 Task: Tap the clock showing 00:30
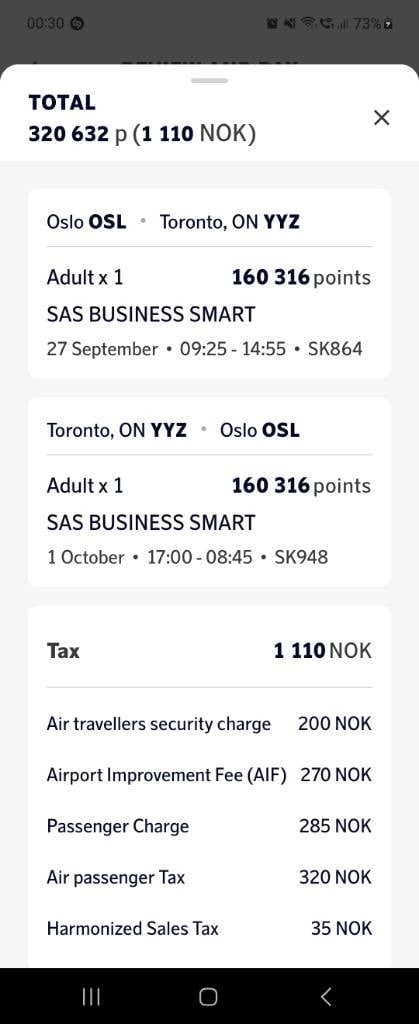[x=46, y=24]
